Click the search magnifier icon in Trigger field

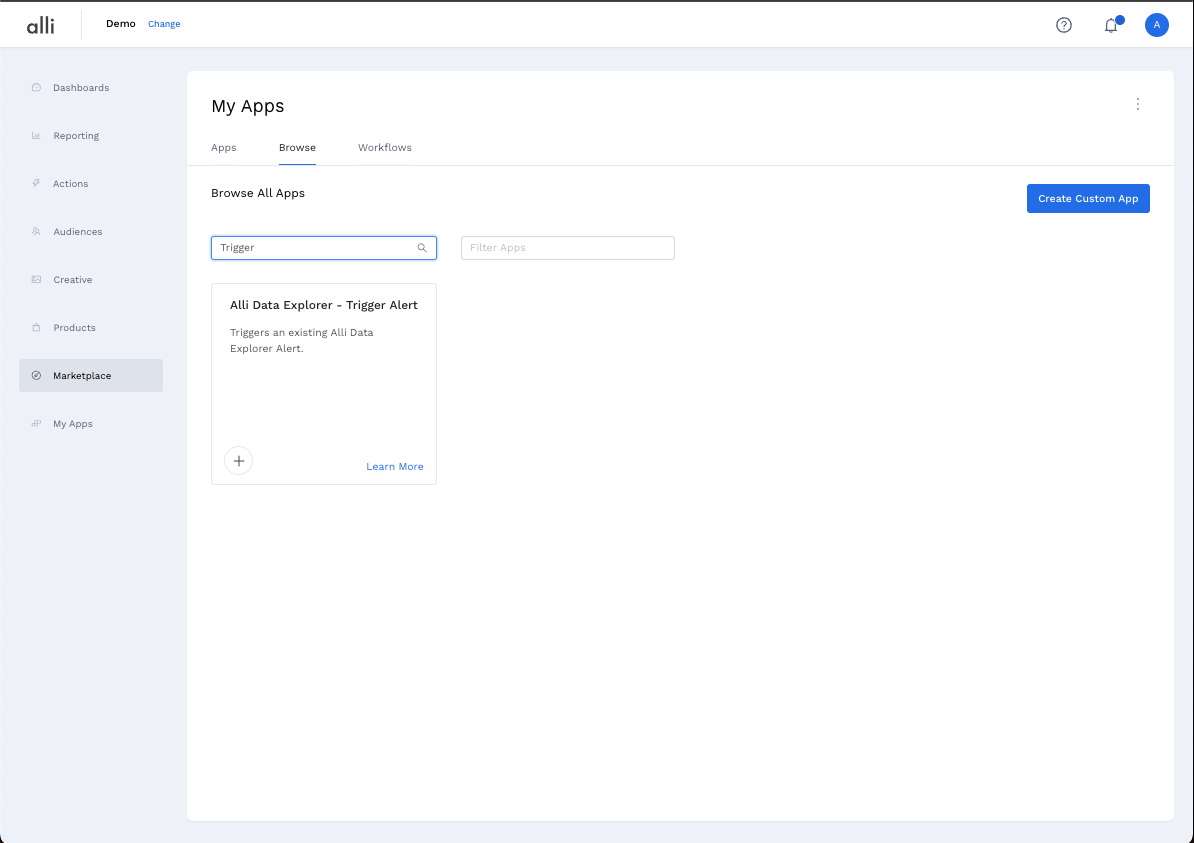pos(422,248)
